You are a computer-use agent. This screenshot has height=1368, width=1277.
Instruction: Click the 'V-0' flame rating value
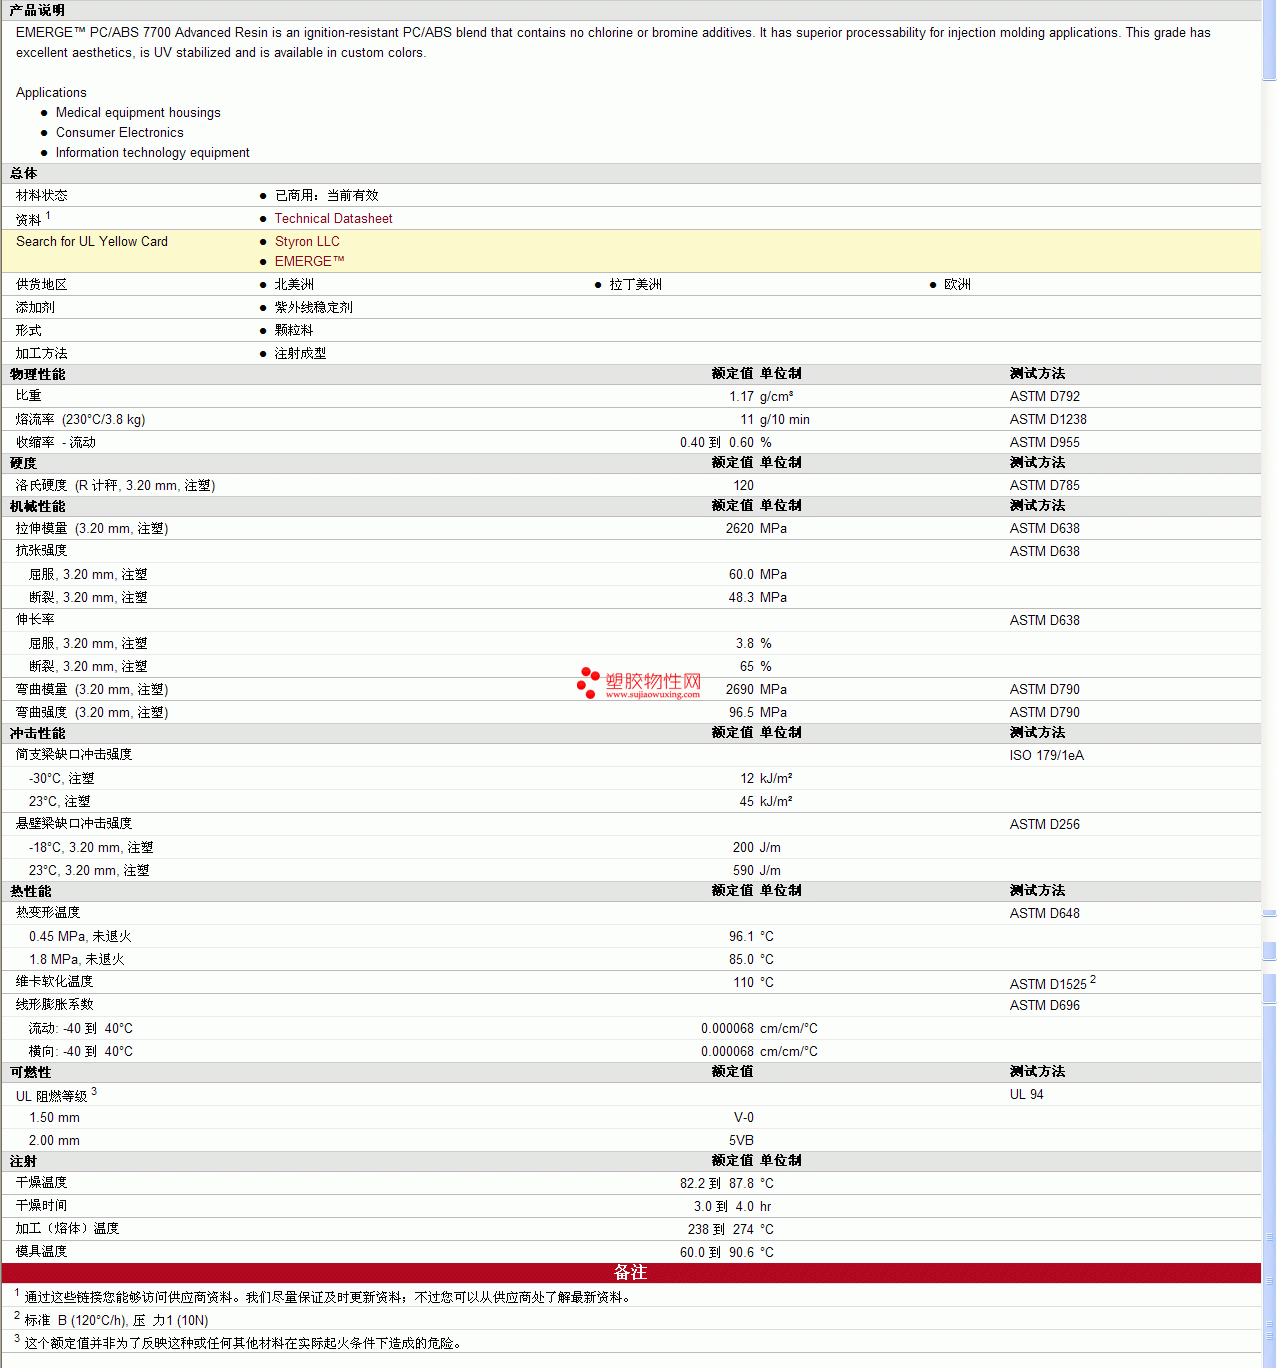click(x=744, y=1117)
